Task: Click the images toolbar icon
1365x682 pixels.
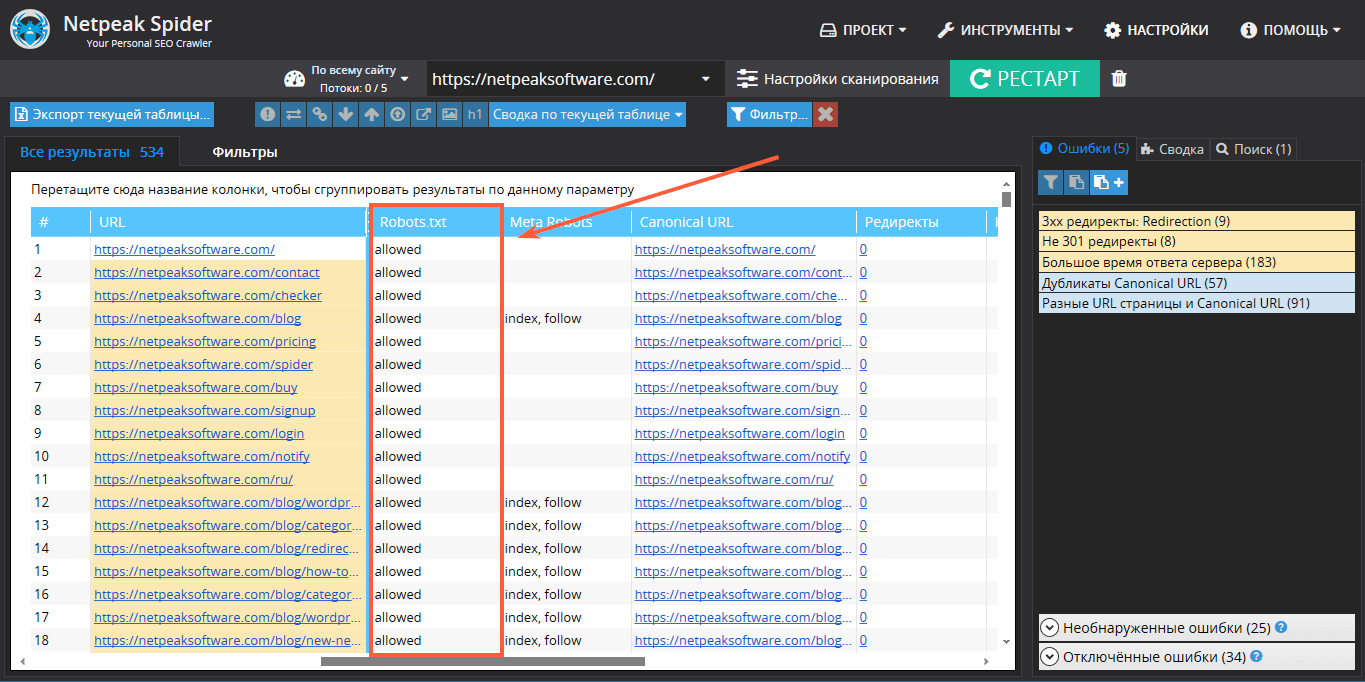Action: tap(450, 115)
